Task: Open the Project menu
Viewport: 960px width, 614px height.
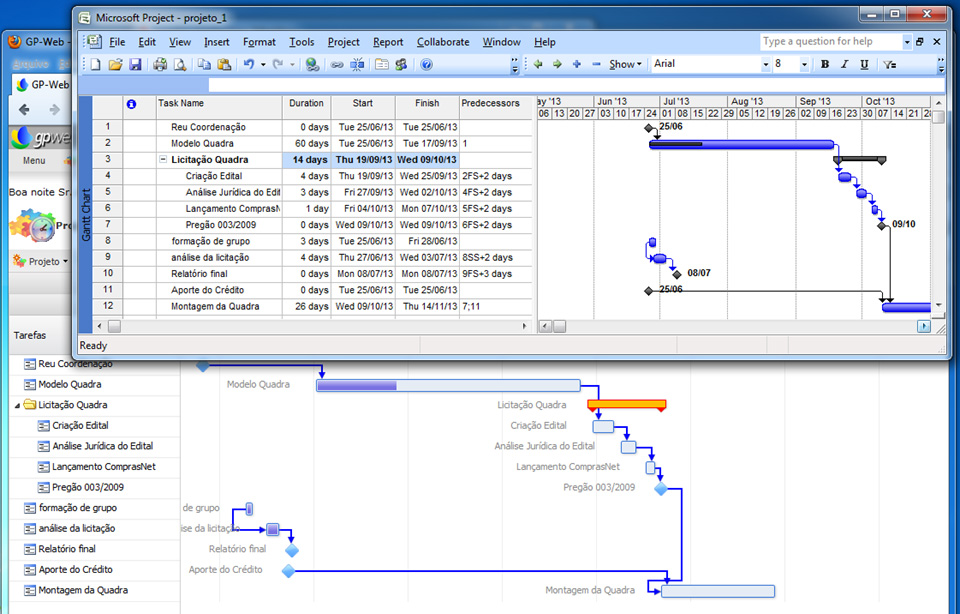Action: pyautogui.click(x=343, y=42)
